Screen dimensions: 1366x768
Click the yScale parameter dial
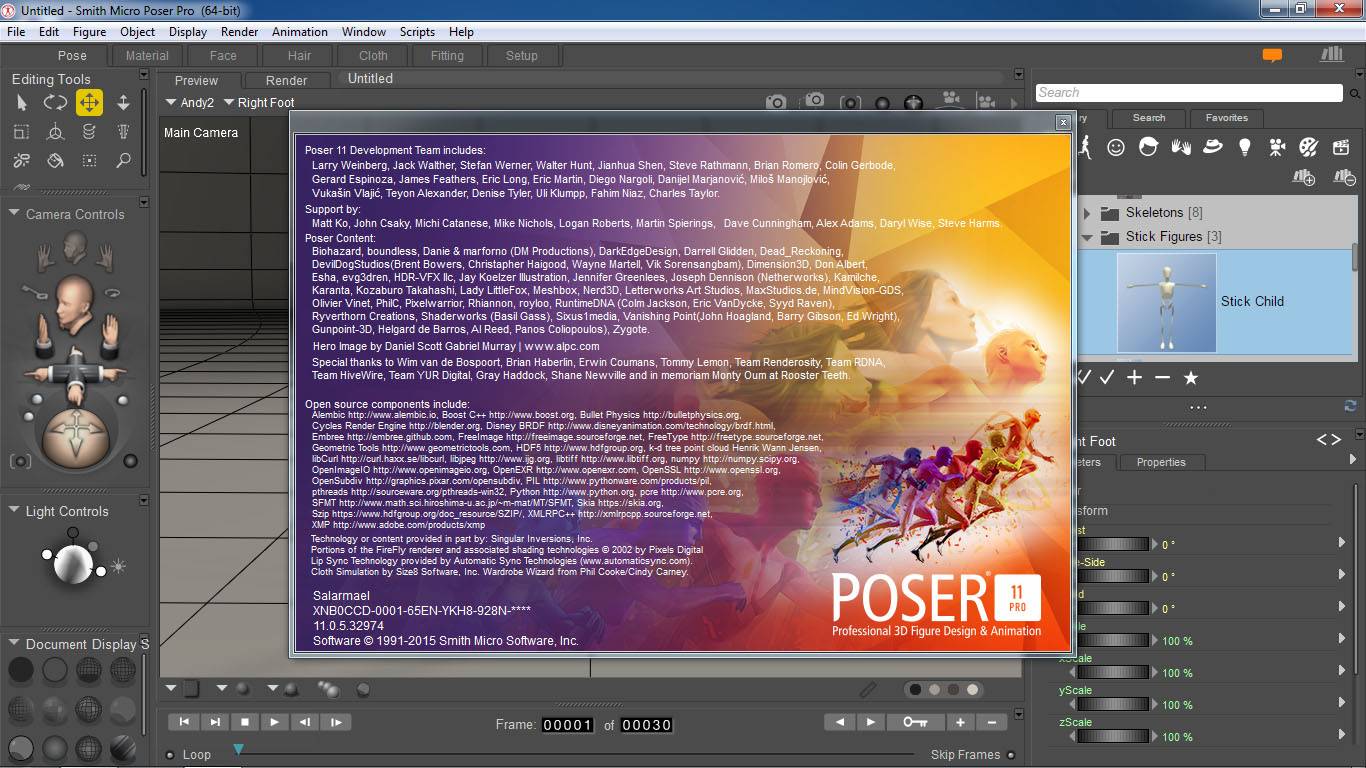[x=1112, y=704]
